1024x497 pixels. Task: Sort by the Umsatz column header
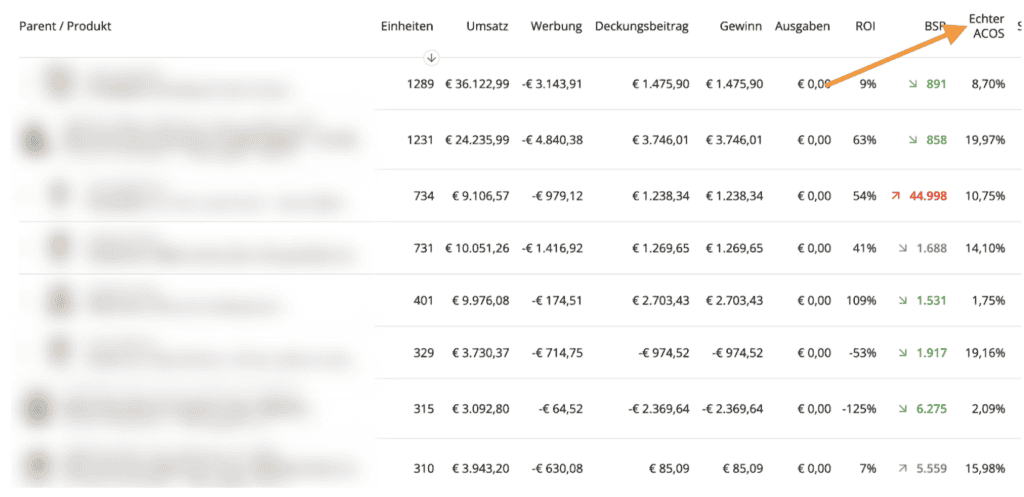click(487, 26)
